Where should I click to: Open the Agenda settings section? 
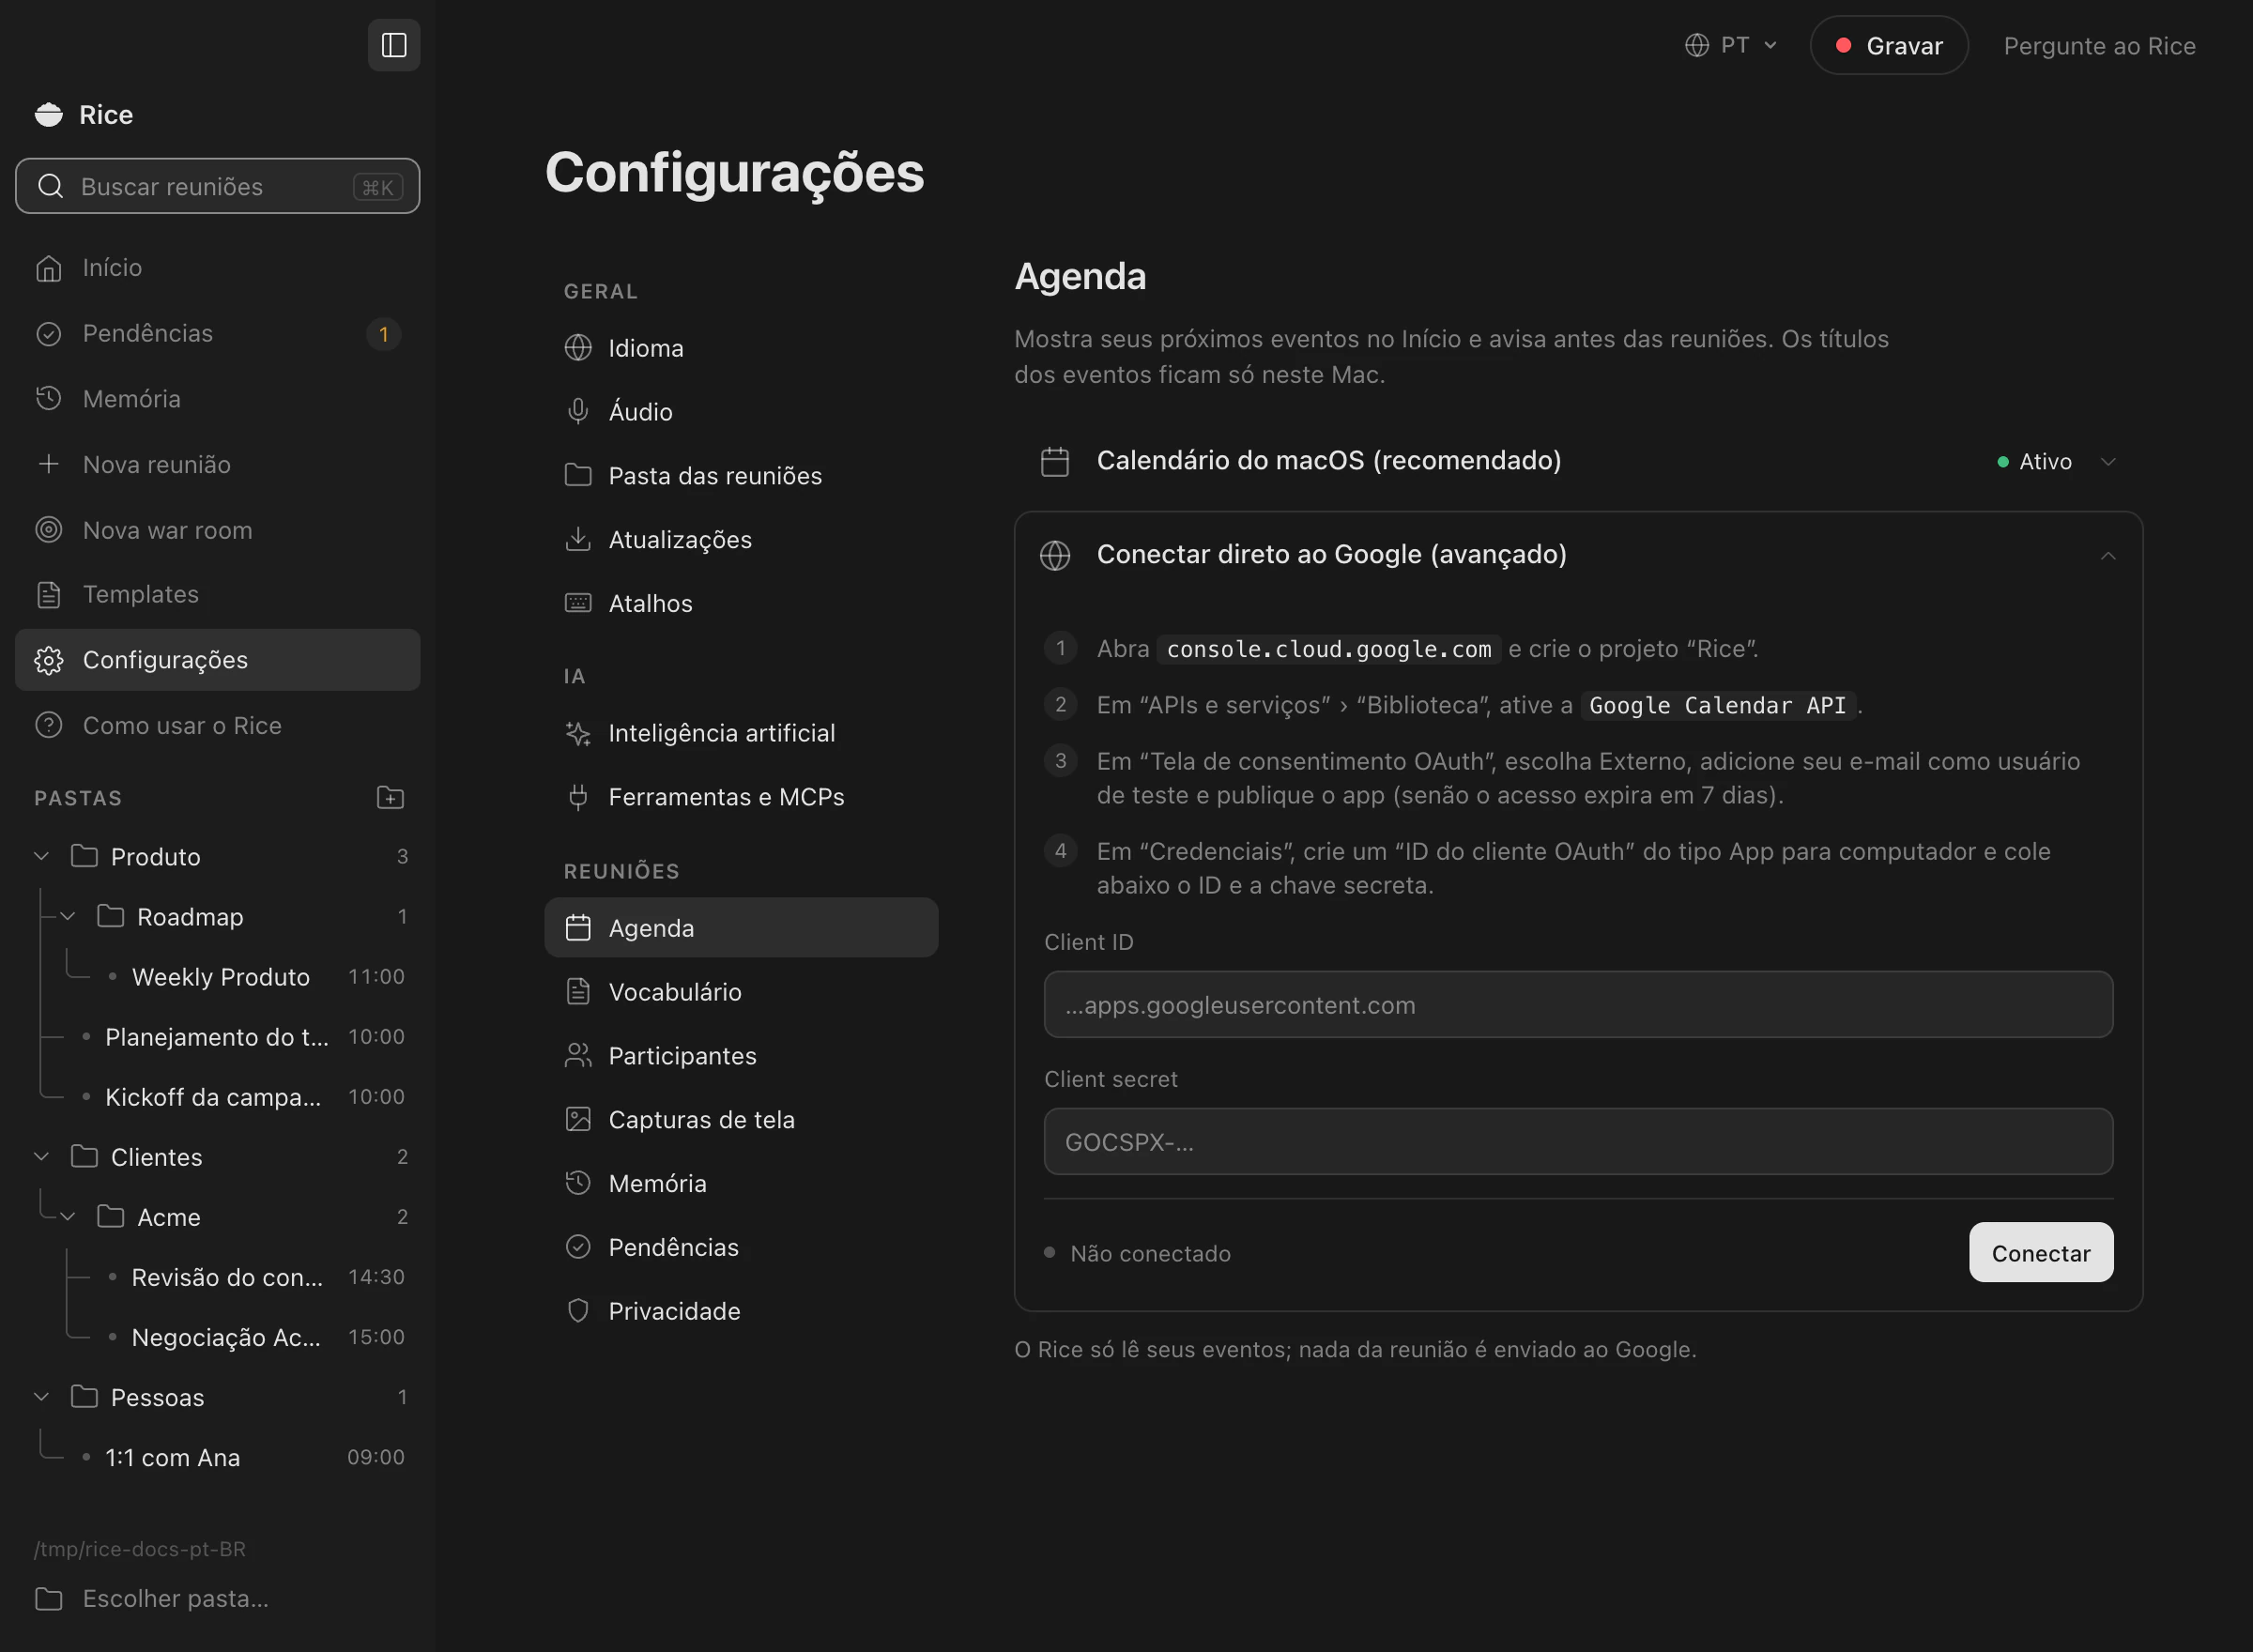(741, 927)
